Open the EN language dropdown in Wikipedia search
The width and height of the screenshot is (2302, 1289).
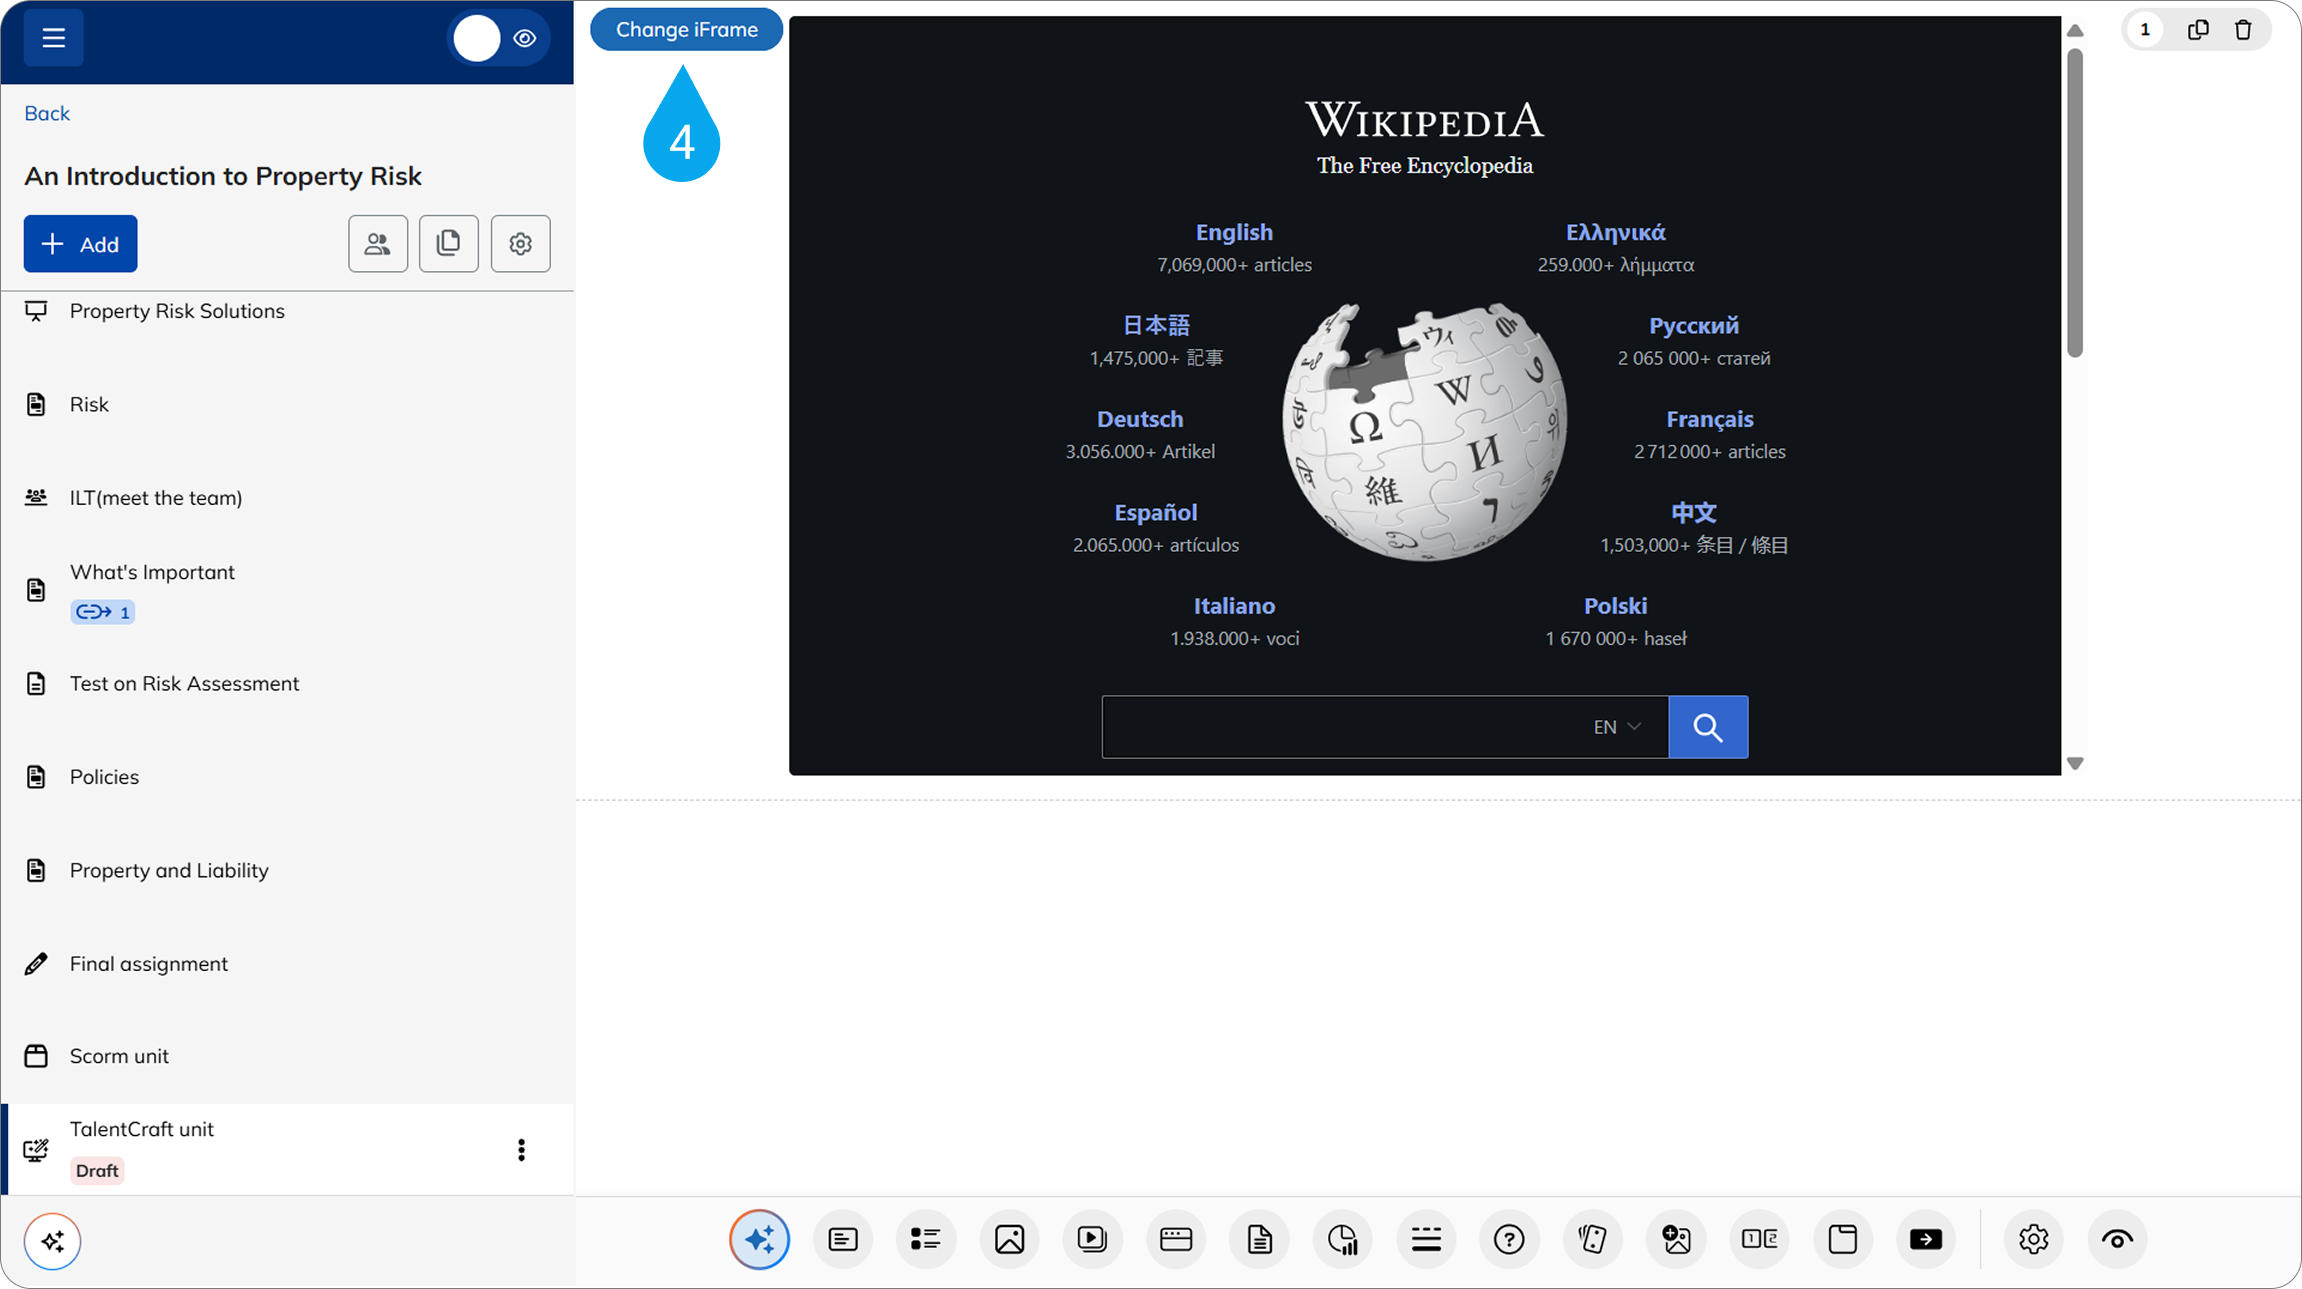[x=1616, y=727]
